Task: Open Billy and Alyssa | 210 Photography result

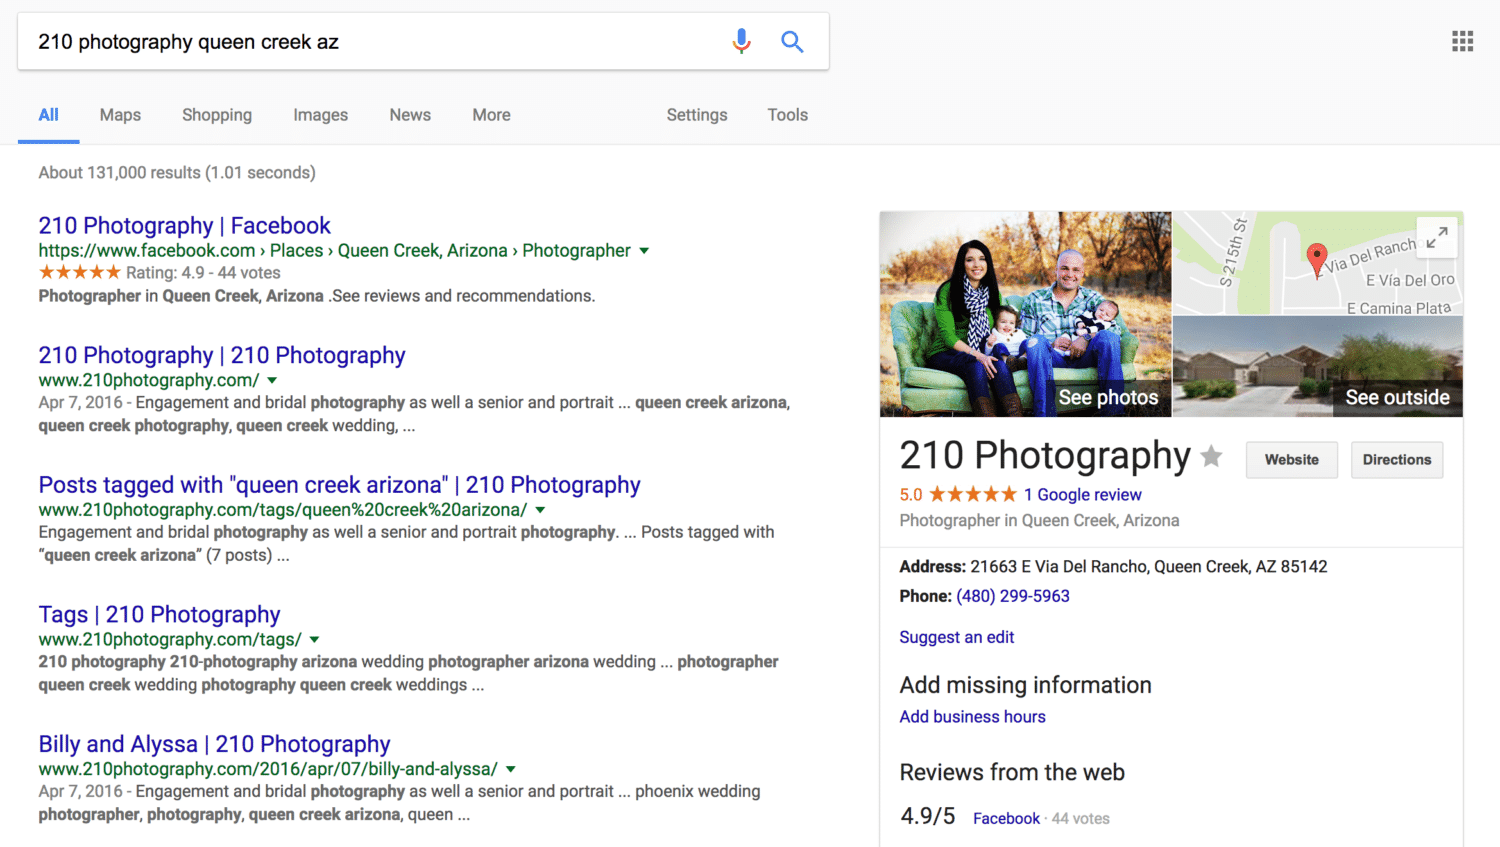Action: [214, 745]
